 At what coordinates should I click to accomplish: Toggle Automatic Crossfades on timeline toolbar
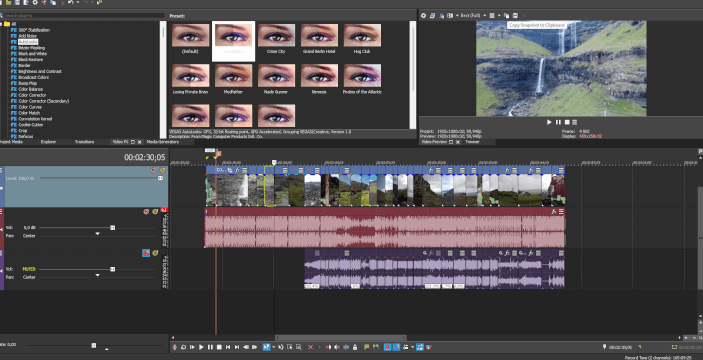(396, 347)
